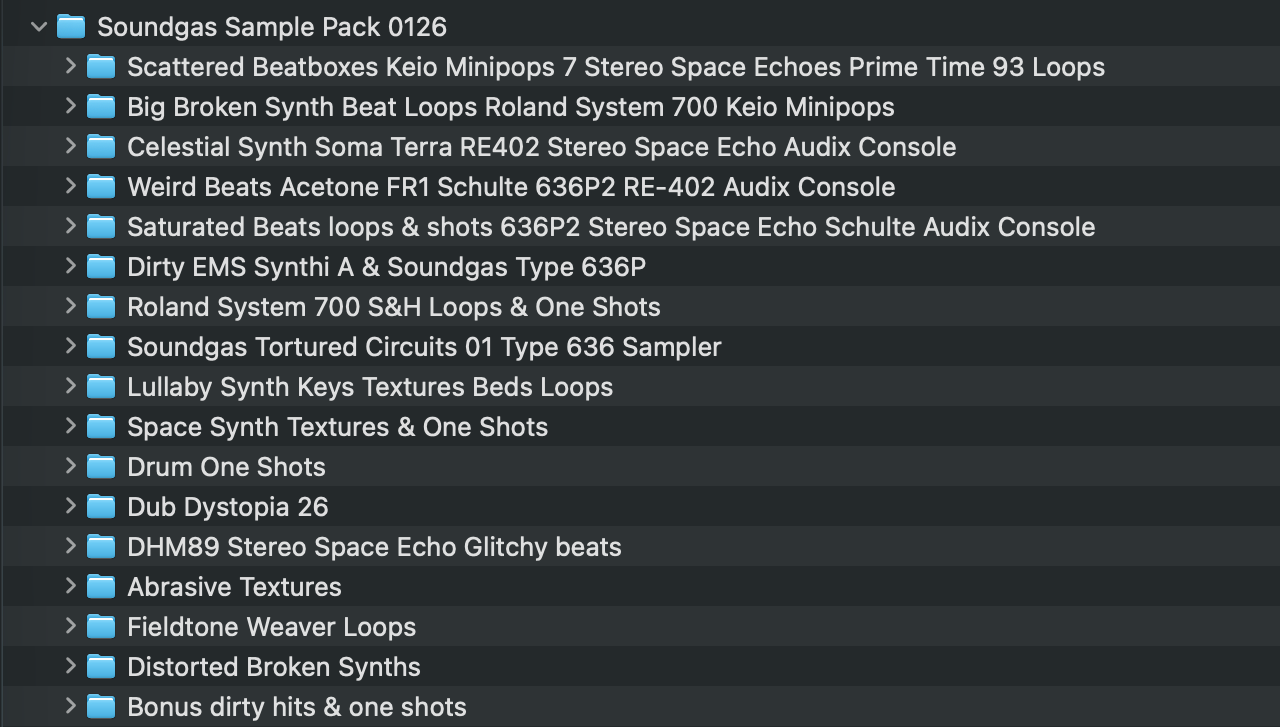Collapse the Soundgas Sample Pack 0126 folder
This screenshot has width=1280, height=727.
39,27
